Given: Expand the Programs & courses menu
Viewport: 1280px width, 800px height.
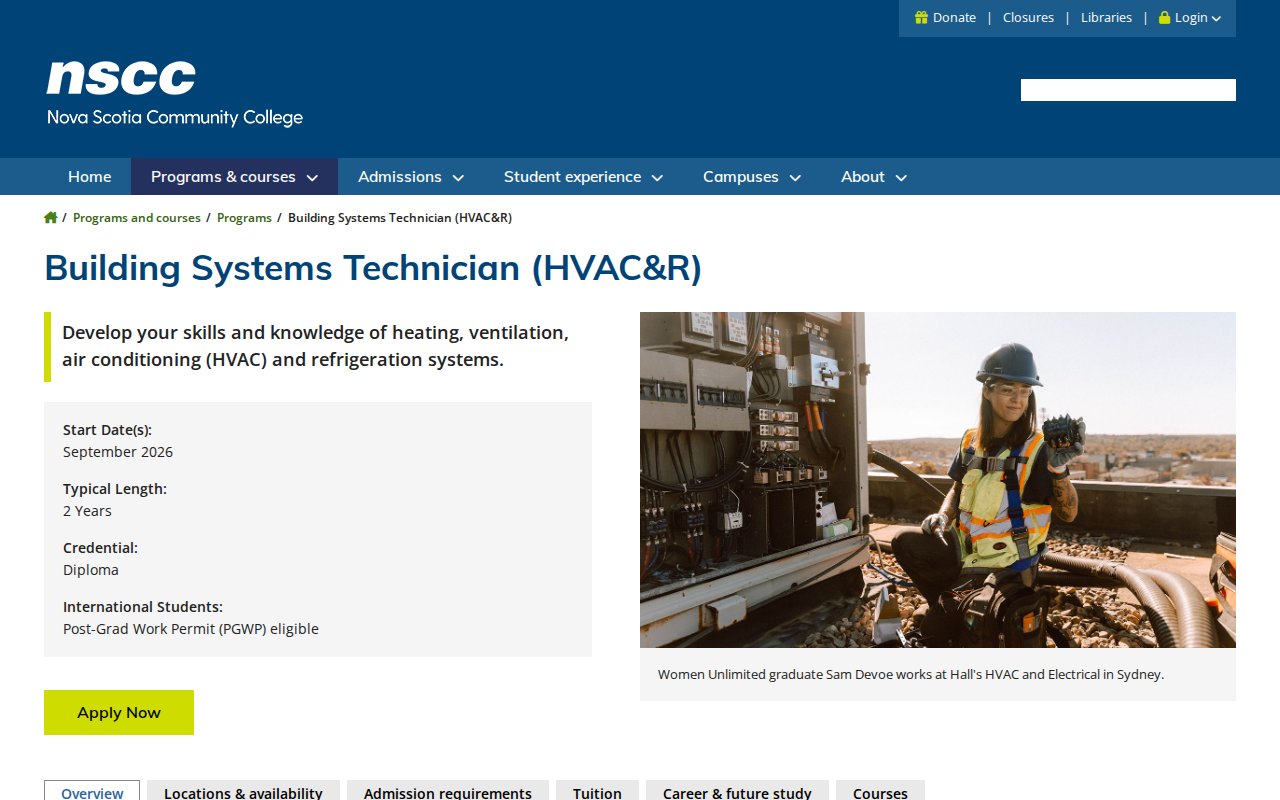Looking at the screenshot, I should [234, 177].
